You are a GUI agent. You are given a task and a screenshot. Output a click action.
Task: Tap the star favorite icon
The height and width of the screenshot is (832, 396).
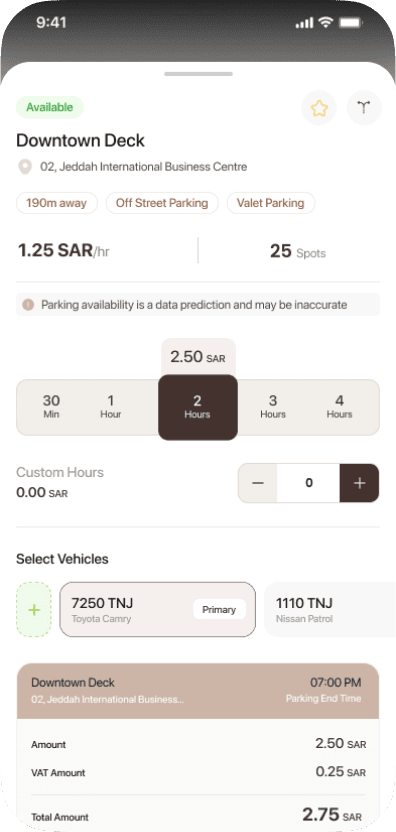point(319,108)
